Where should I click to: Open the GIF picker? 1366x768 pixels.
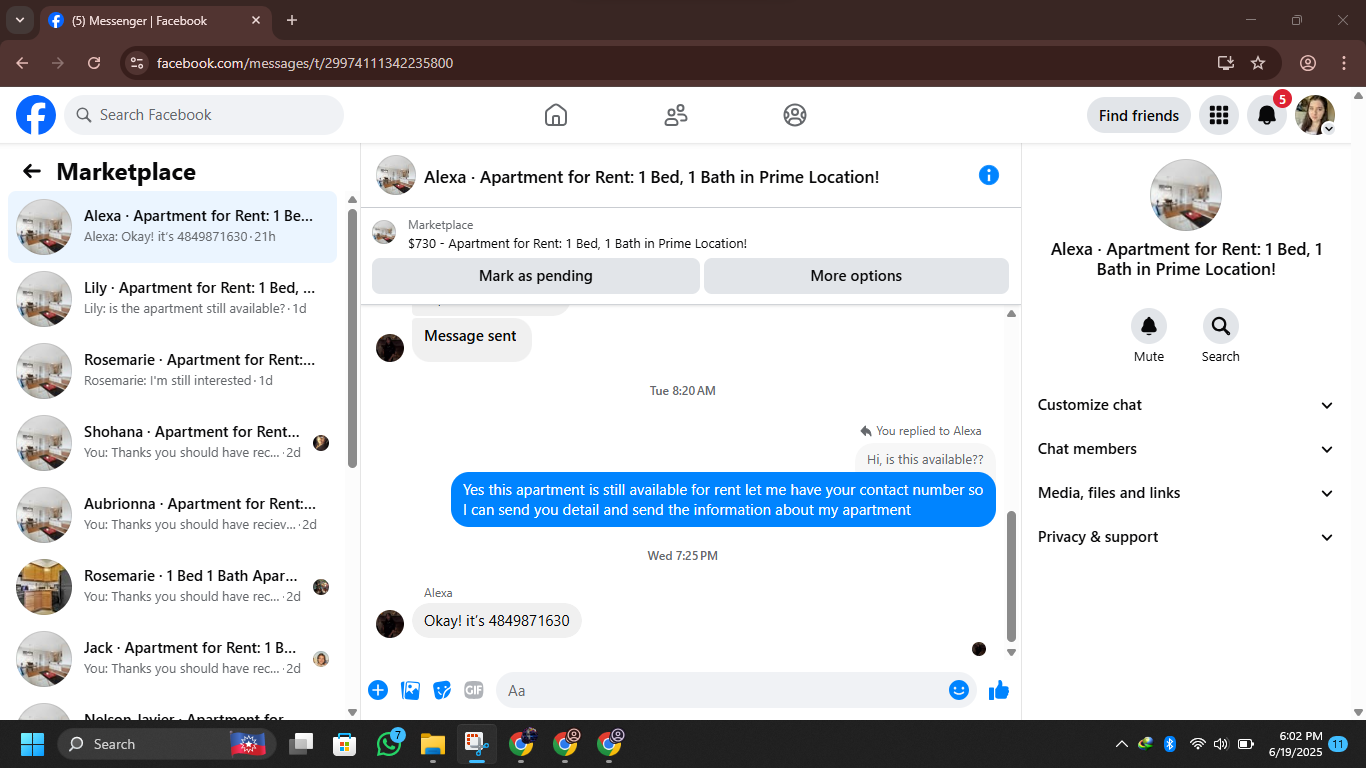(x=474, y=690)
